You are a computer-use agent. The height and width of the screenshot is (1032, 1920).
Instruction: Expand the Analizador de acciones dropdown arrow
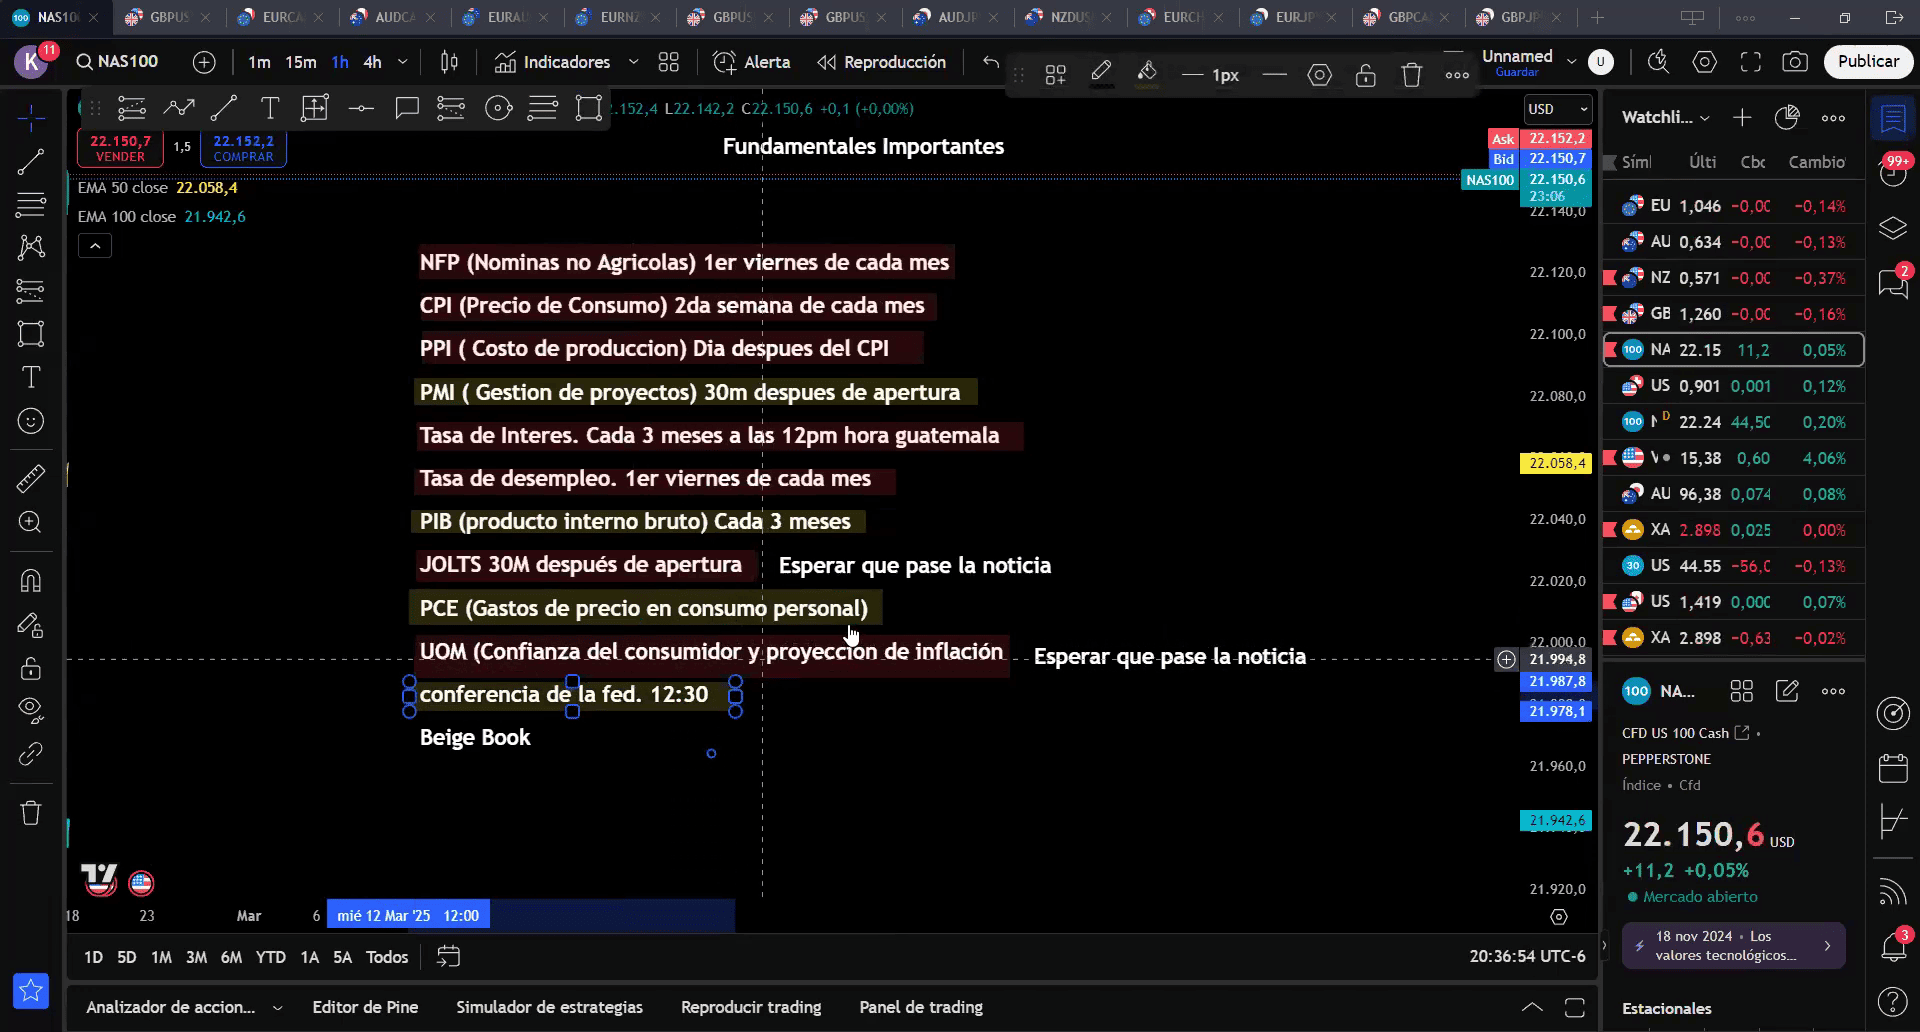tap(278, 1008)
